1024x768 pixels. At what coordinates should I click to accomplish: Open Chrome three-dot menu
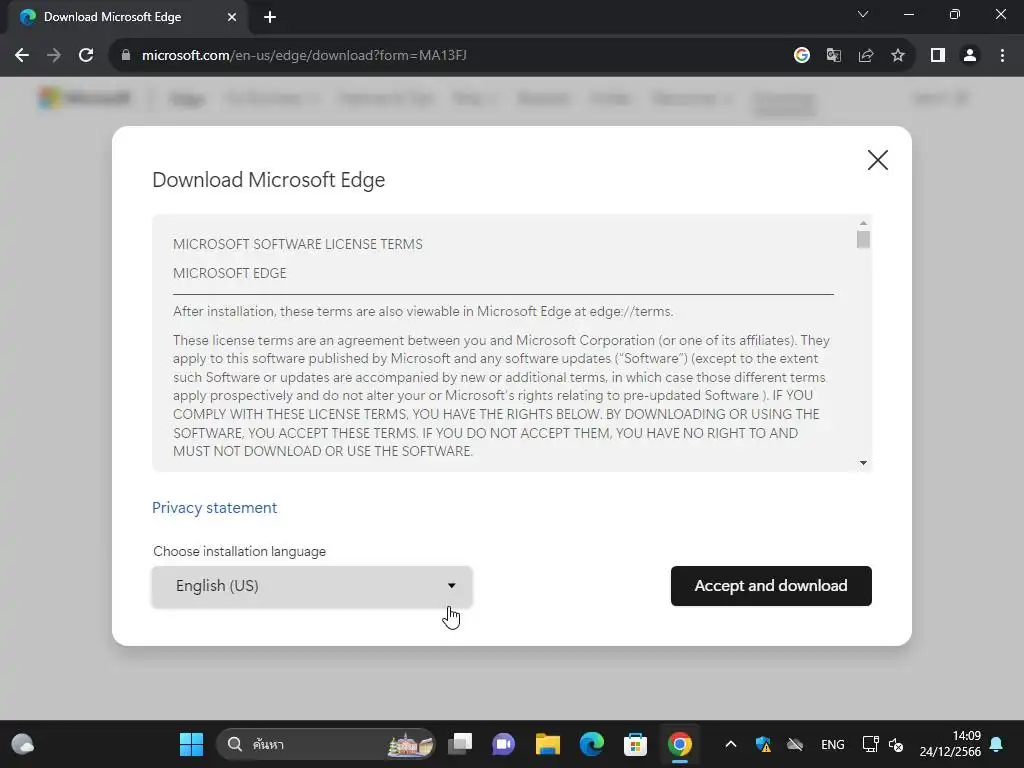1002,56
